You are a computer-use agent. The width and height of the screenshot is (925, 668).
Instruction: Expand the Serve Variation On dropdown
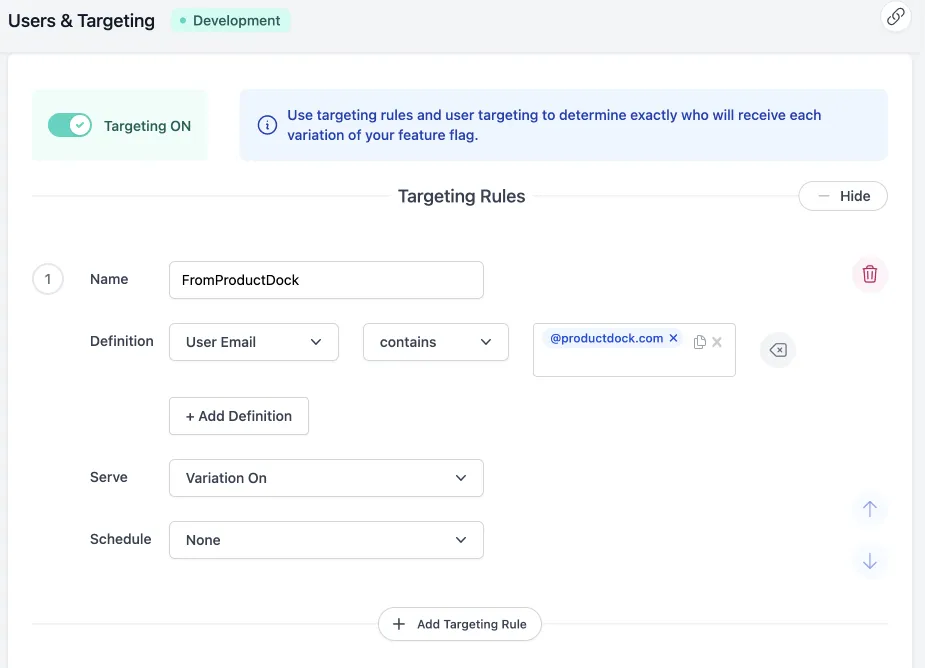pos(326,478)
